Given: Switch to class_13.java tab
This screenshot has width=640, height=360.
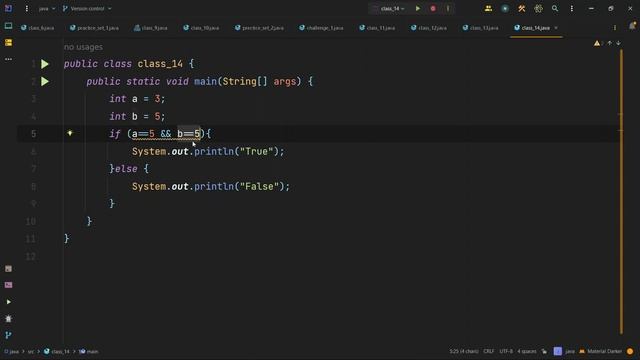Looking at the screenshot, I should click(480, 28).
